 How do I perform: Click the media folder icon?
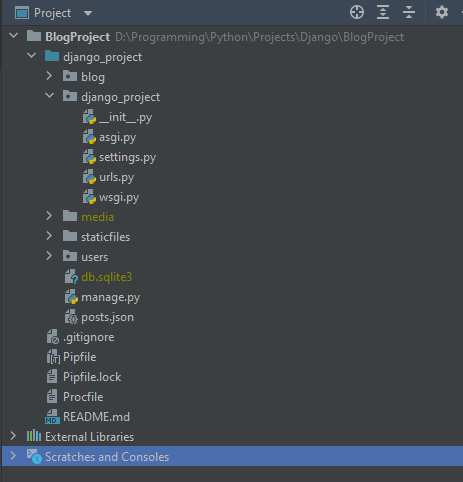(x=70, y=216)
